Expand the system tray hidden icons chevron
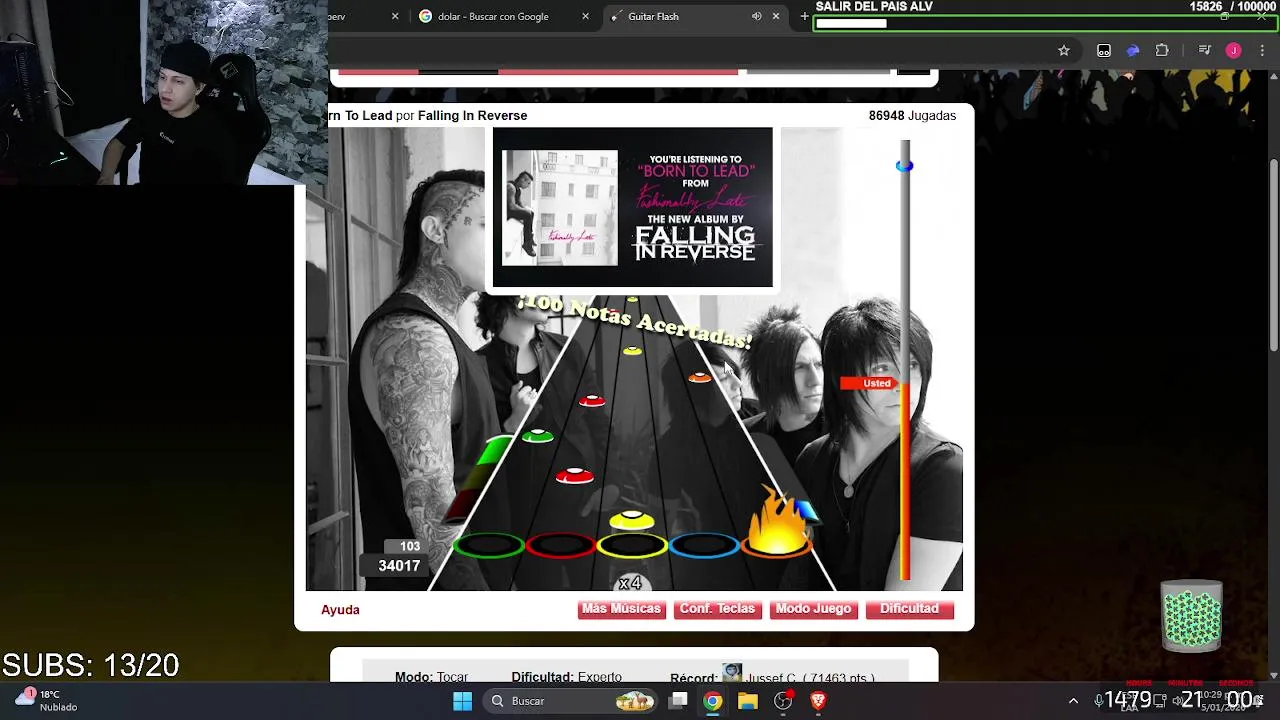Viewport: 1280px width, 720px height. [x=1073, y=701]
